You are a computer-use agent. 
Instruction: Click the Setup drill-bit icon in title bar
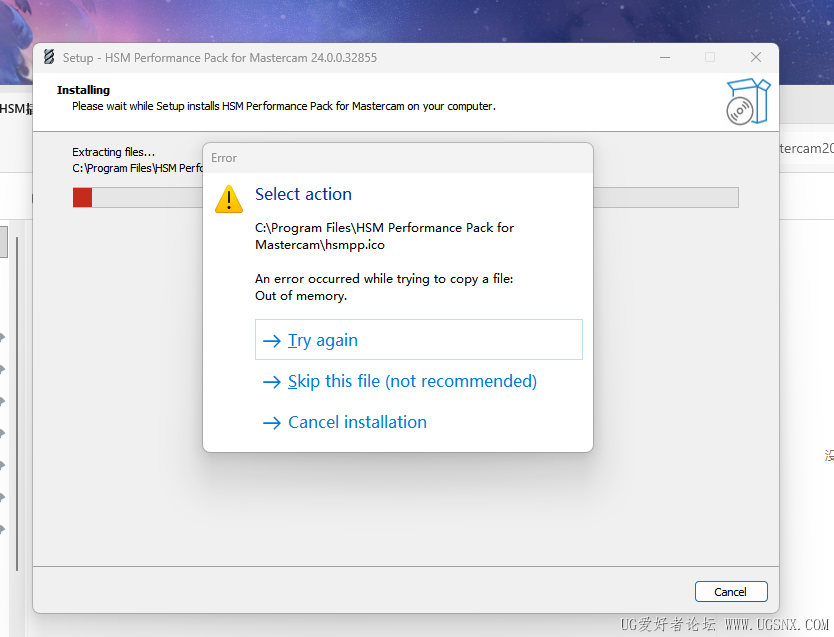click(x=49, y=57)
